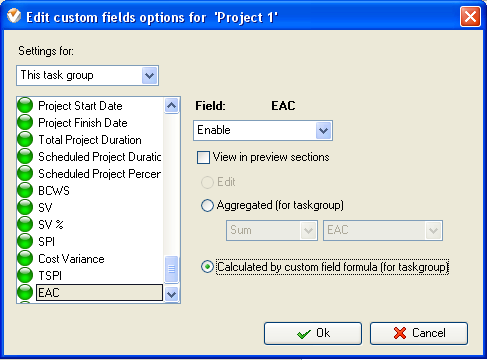Open the Settings for task group dropdown
The height and width of the screenshot is (360, 487).
87,76
